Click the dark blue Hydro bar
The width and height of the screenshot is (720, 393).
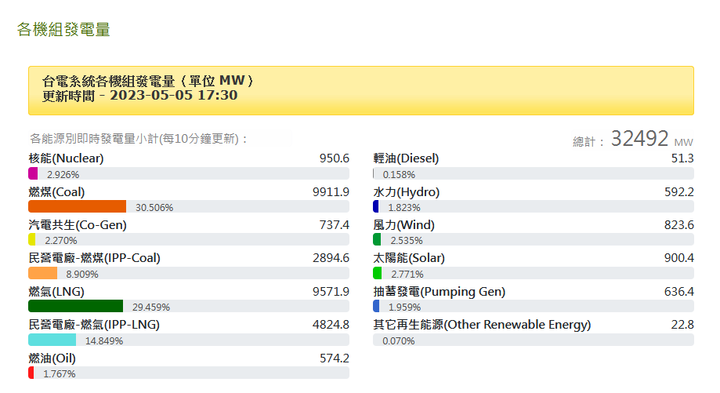tap(376, 207)
